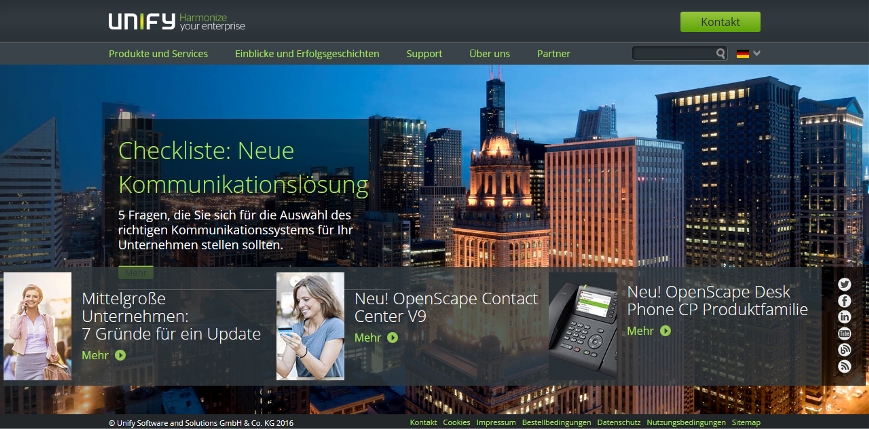Screen dimensions: 869x429
Task: Open the Twitter social icon
Action: pyautogui.click(x=844, y=285)
